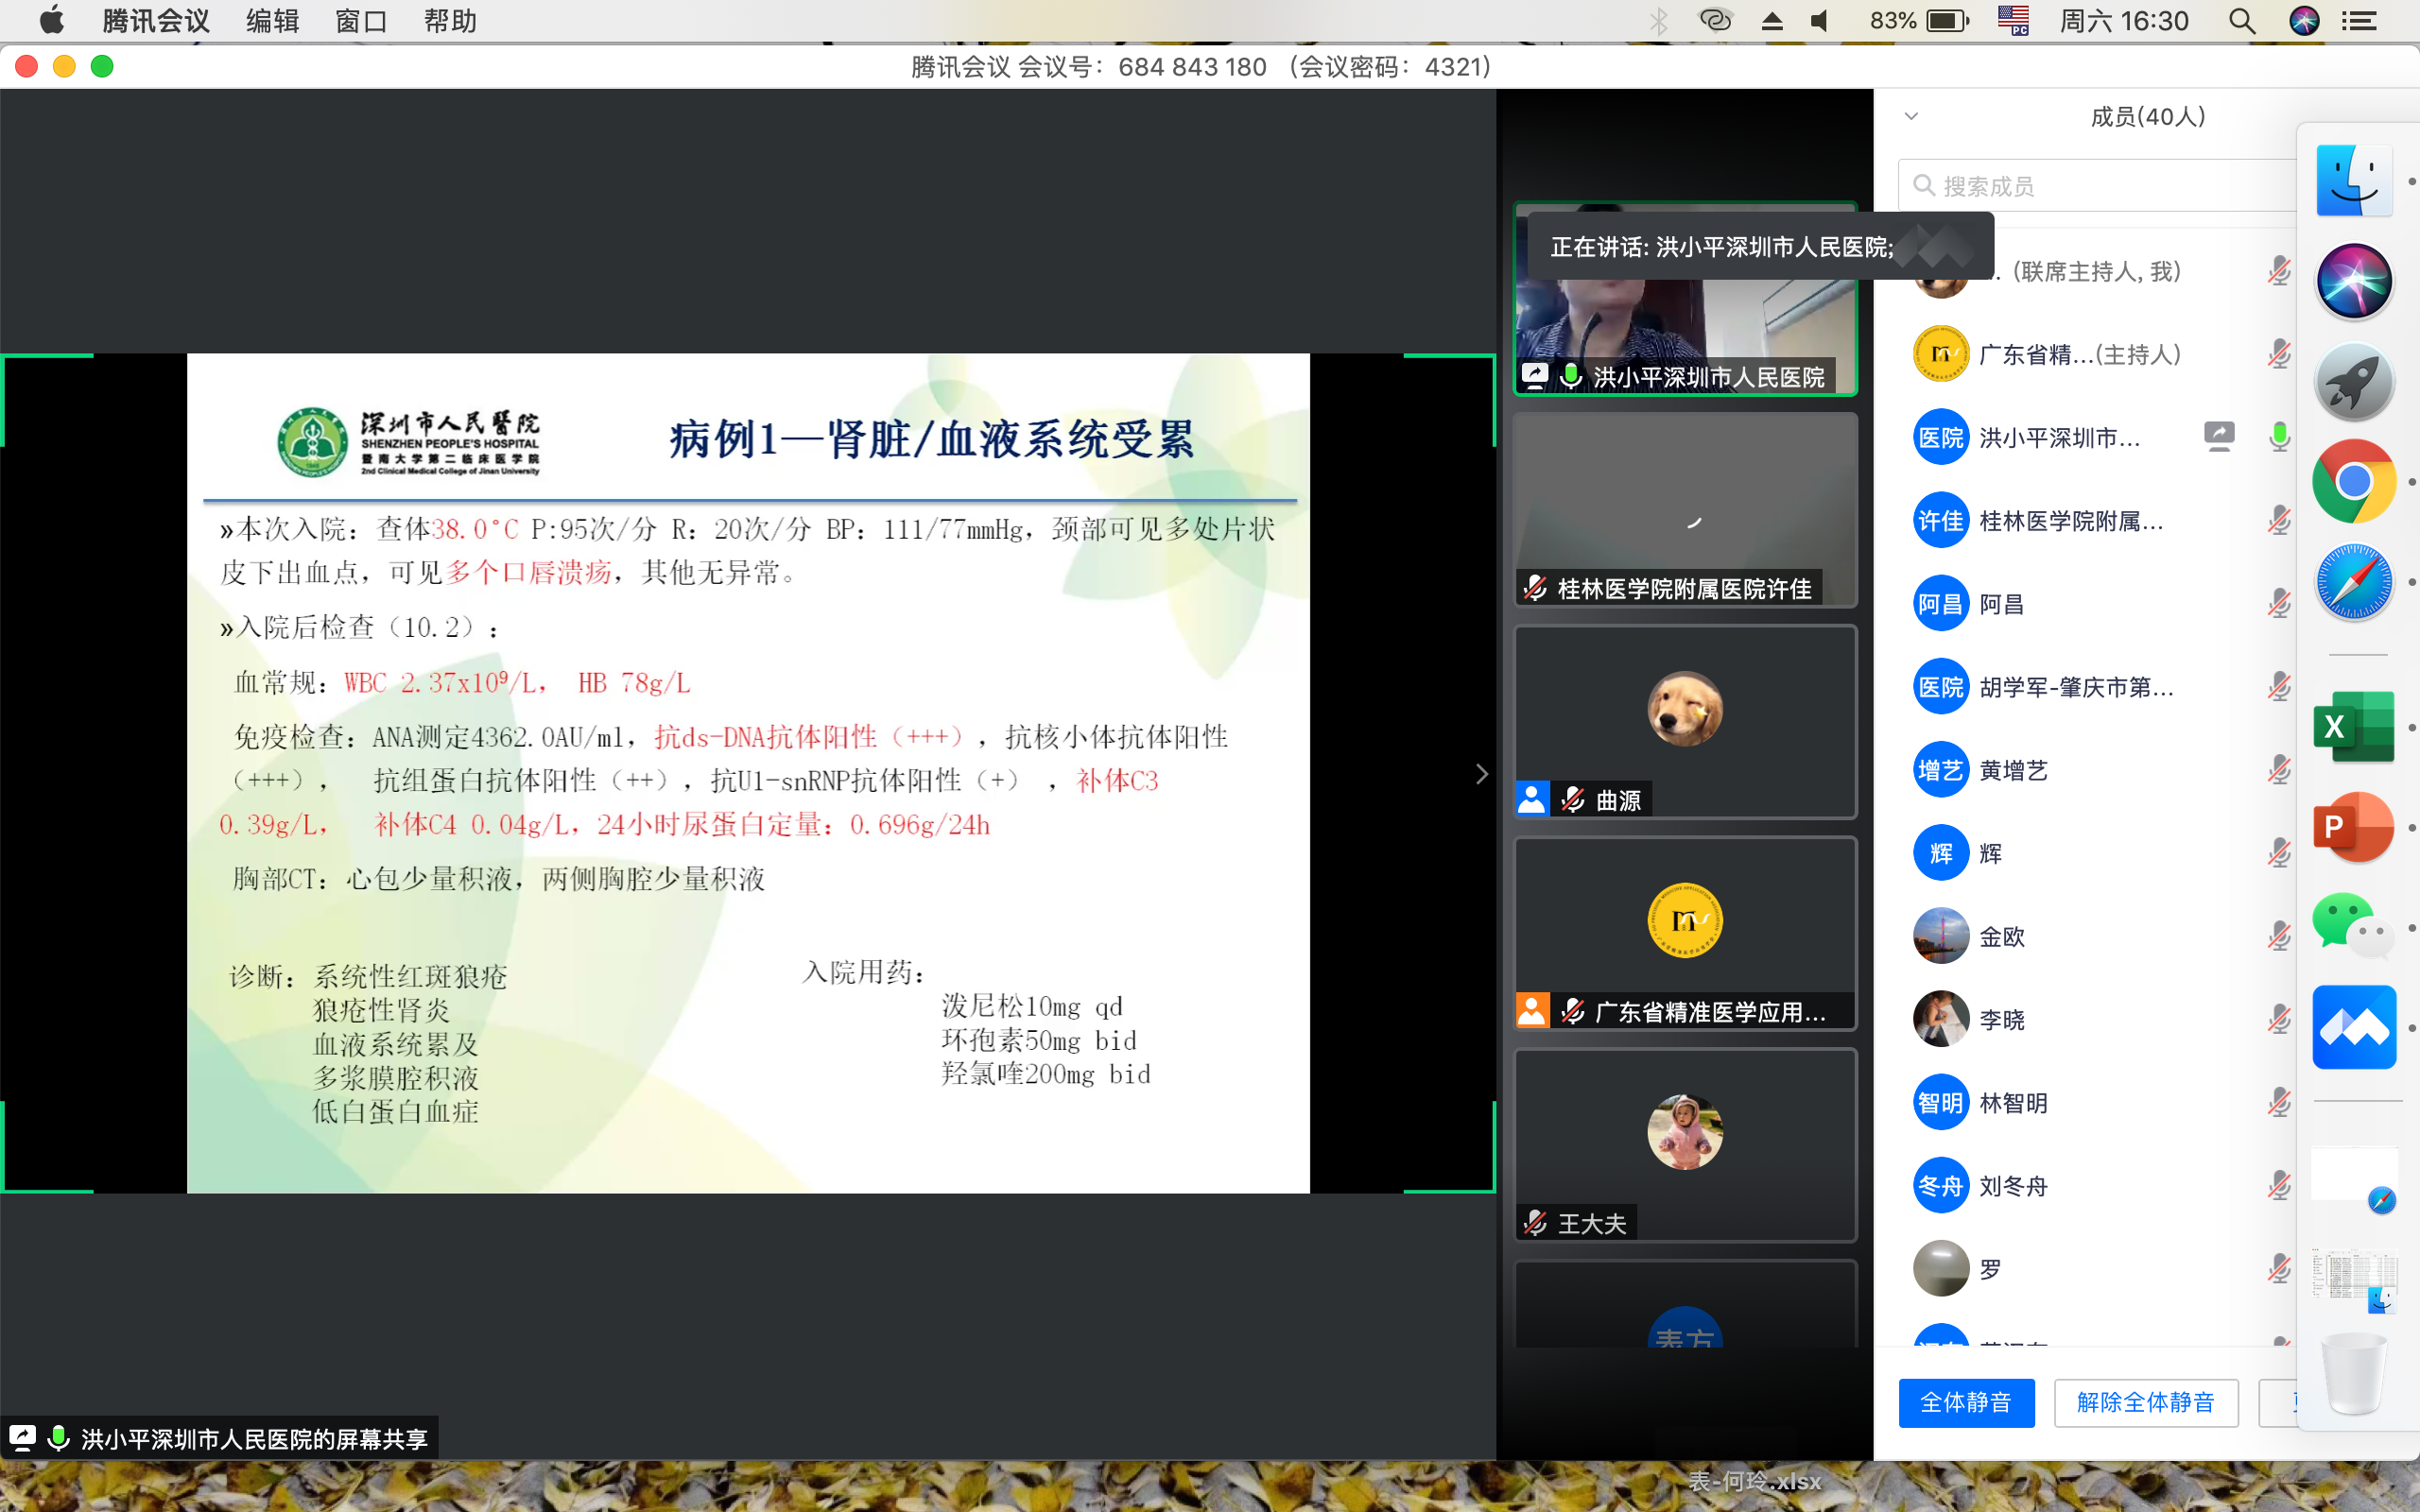
Task: Open the 帮助 menu
Action: 449,20
